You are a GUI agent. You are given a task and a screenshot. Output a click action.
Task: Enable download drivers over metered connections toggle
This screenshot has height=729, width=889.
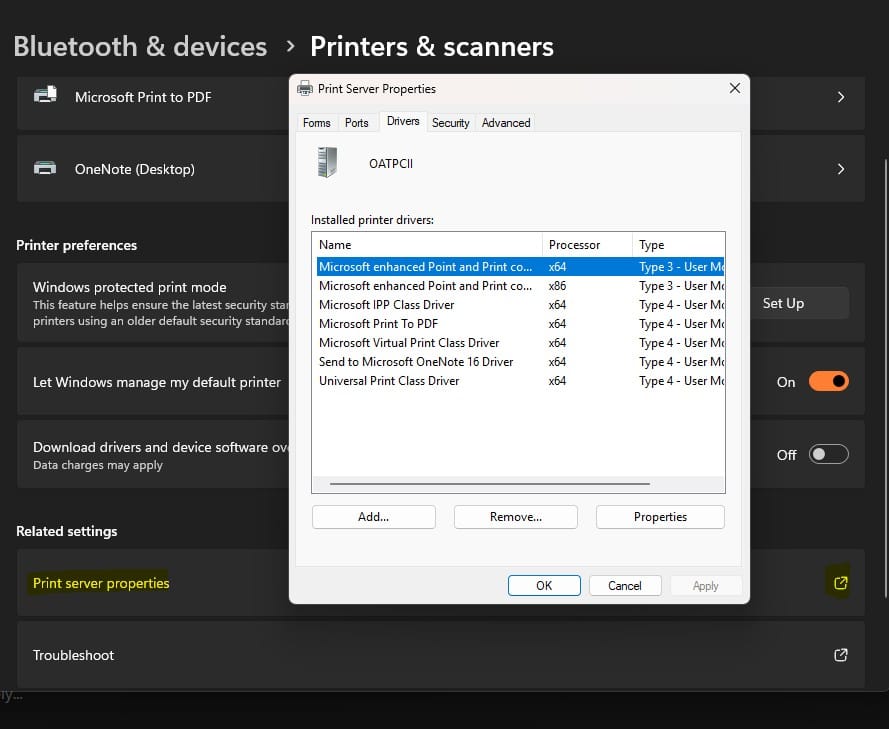(x=828, y=454)
